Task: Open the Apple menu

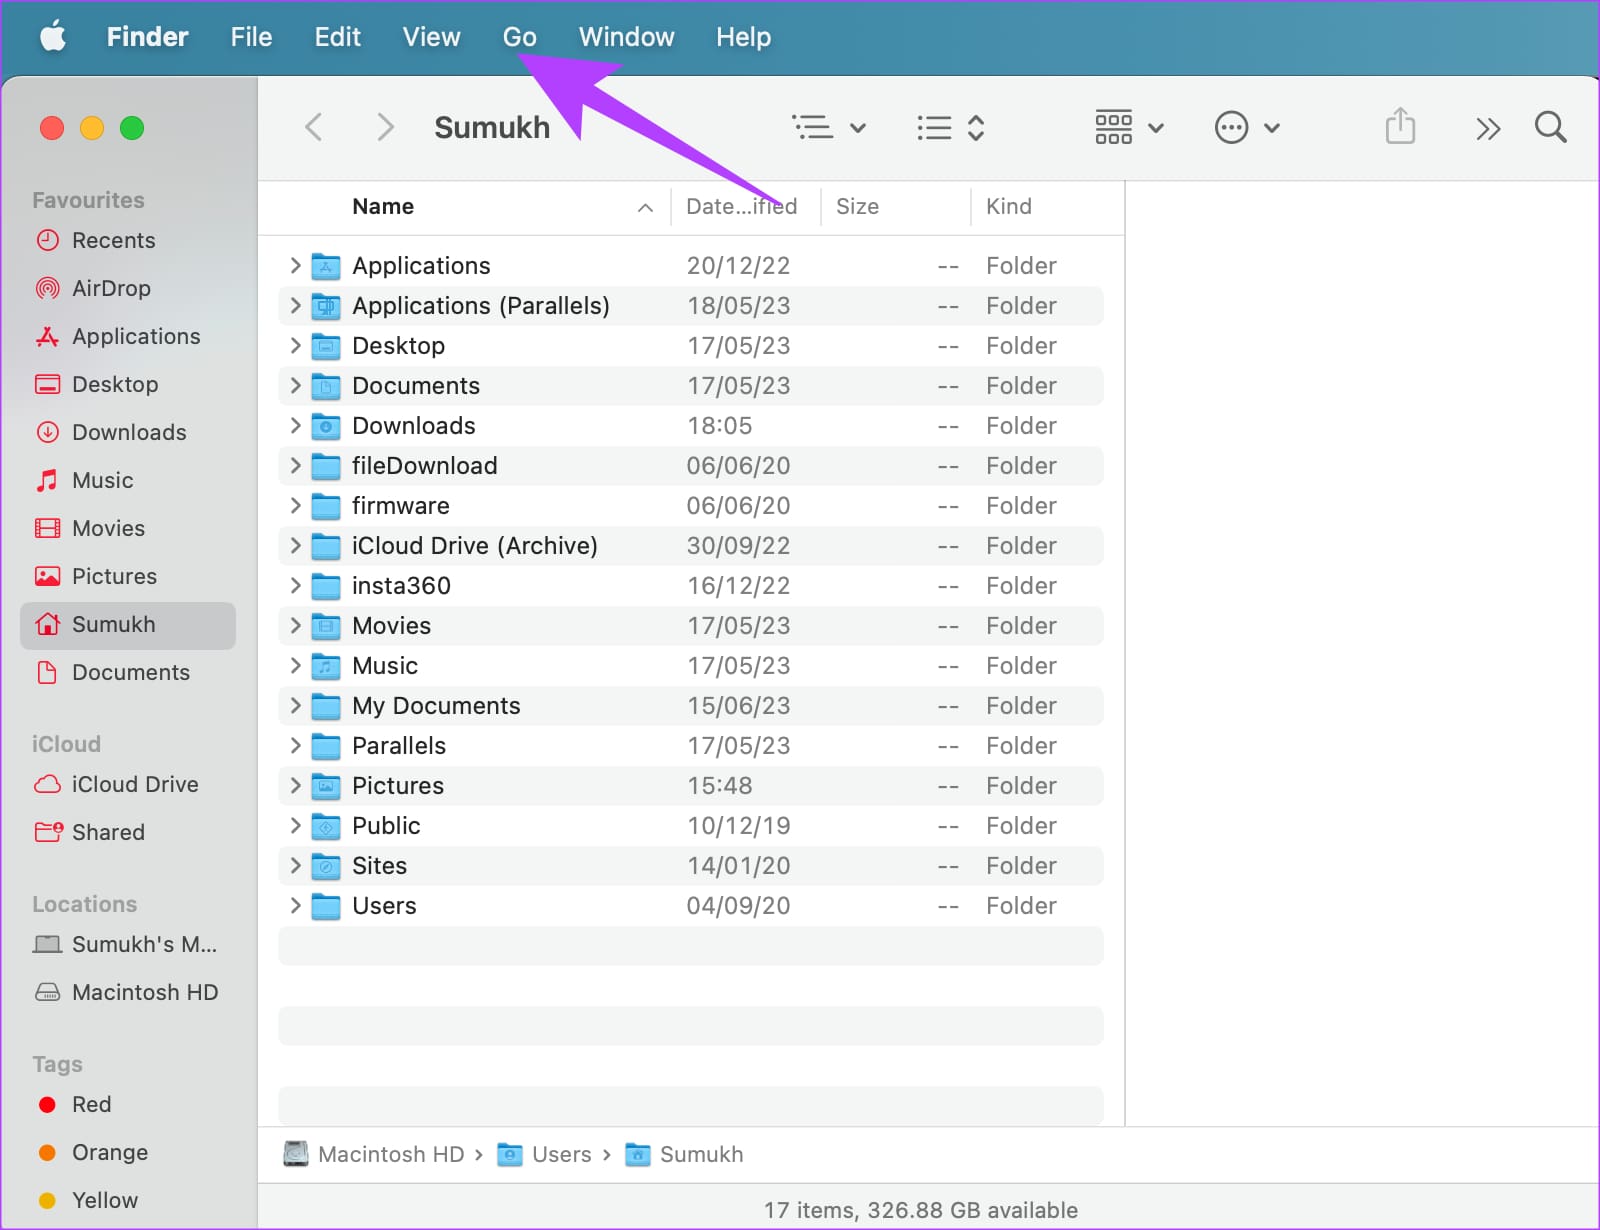Action: click(x=52, y=37)
